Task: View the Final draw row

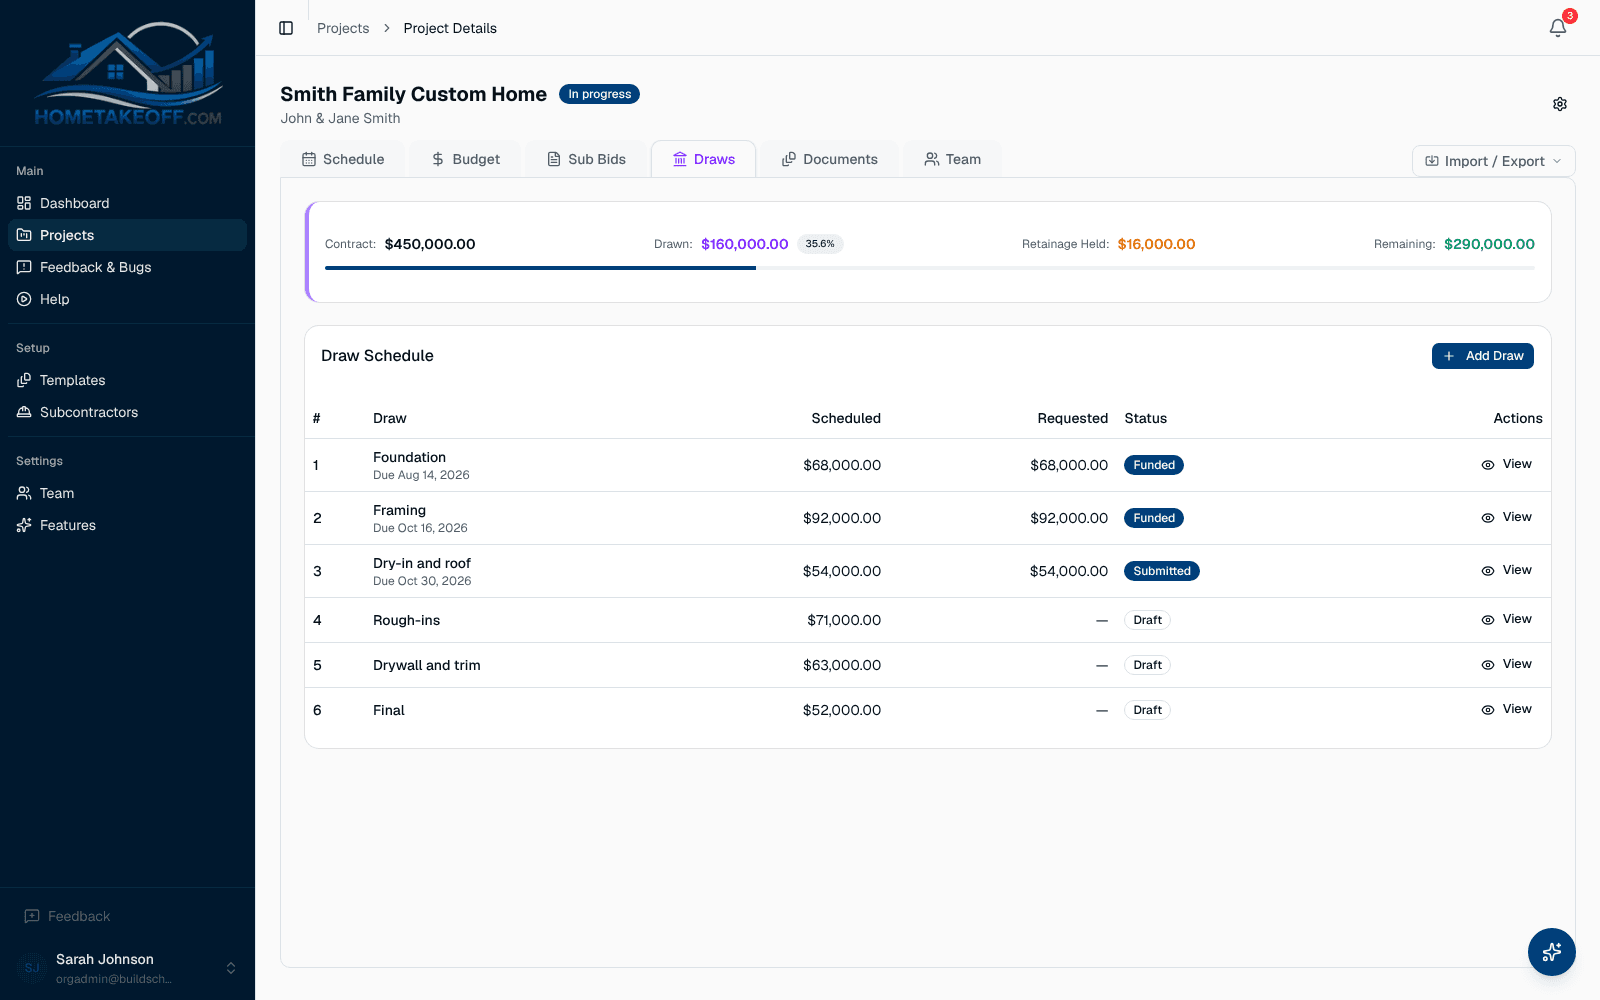Action: point(1506,709)
